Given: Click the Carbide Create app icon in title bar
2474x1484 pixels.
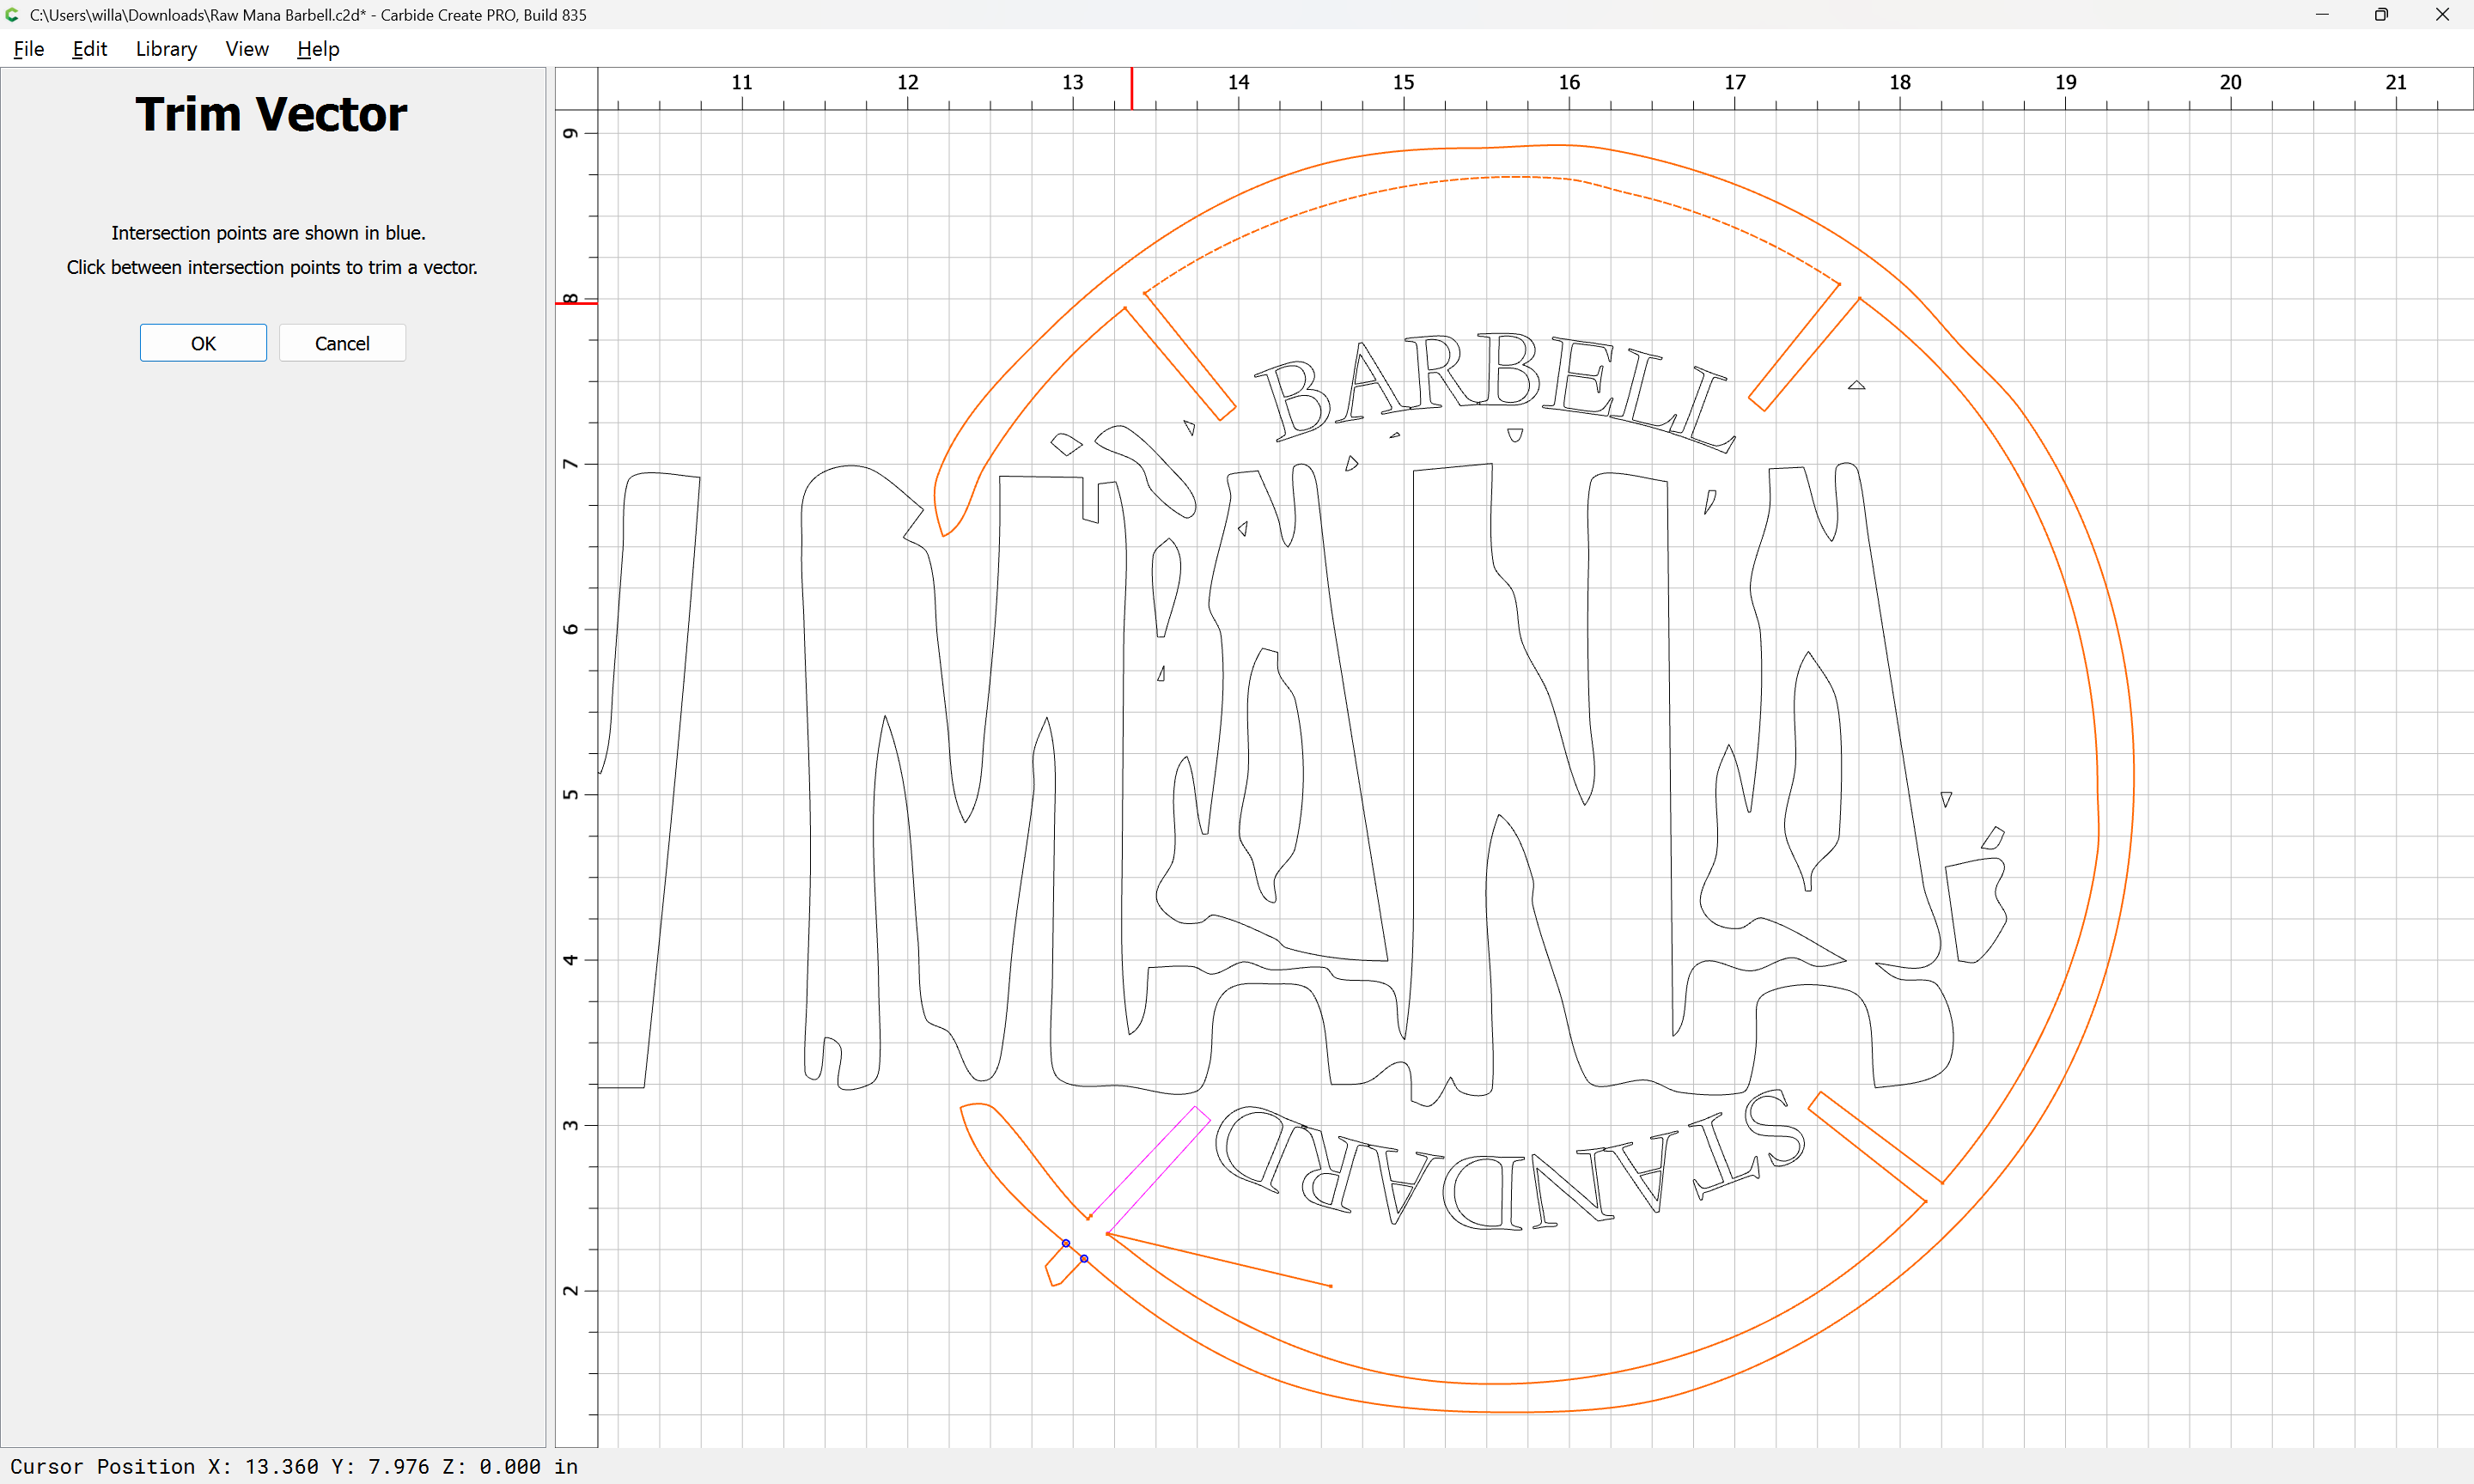Looking at the screenshot, I should [12, 15].
